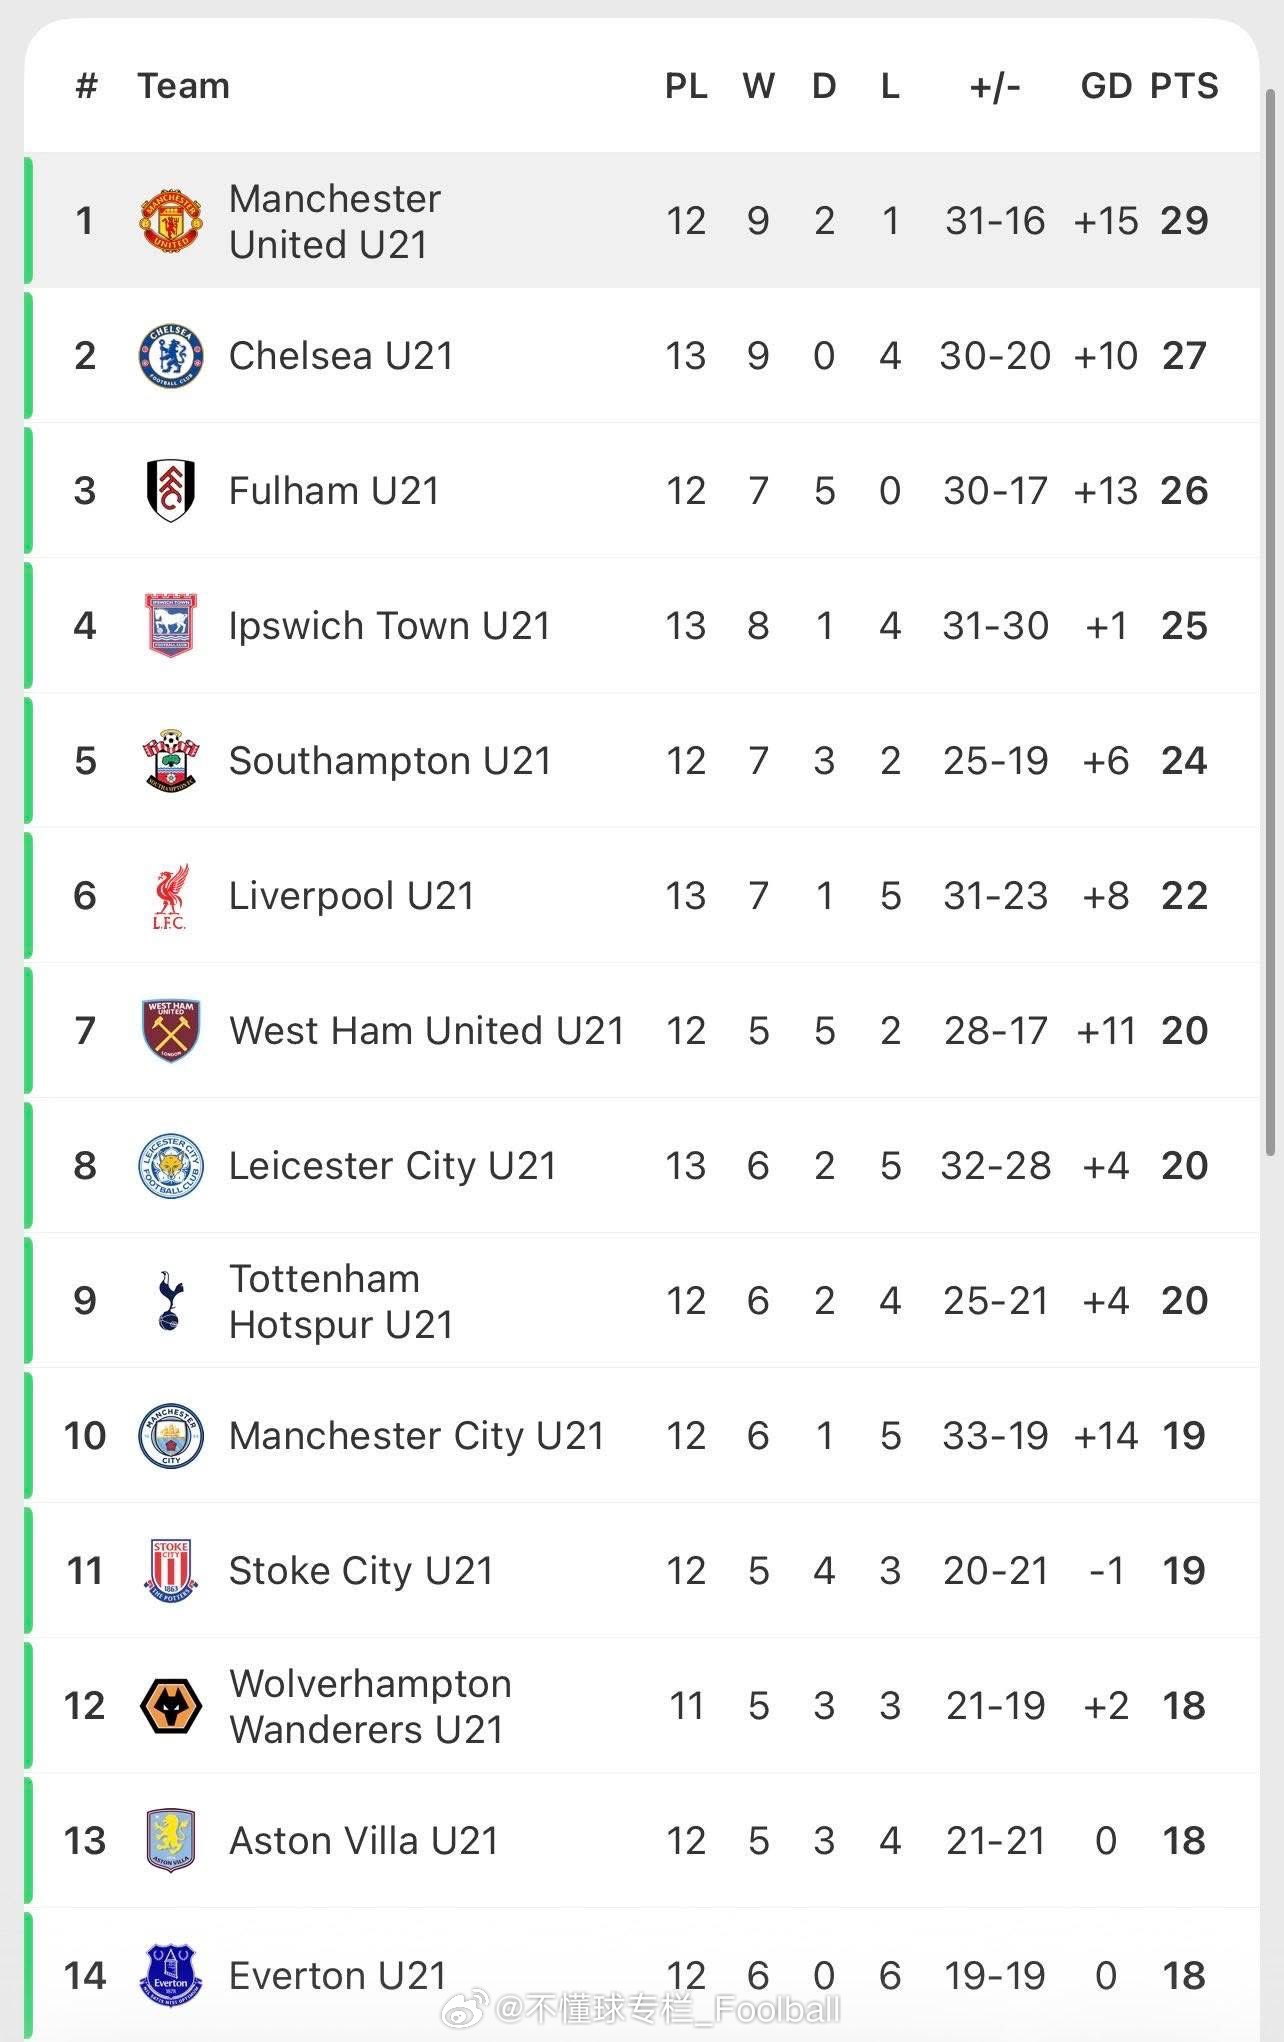Tap the Leicester City fox badge
Screen dimensions: 1284x2042
pyautogui.click(x=171, y=1166)
